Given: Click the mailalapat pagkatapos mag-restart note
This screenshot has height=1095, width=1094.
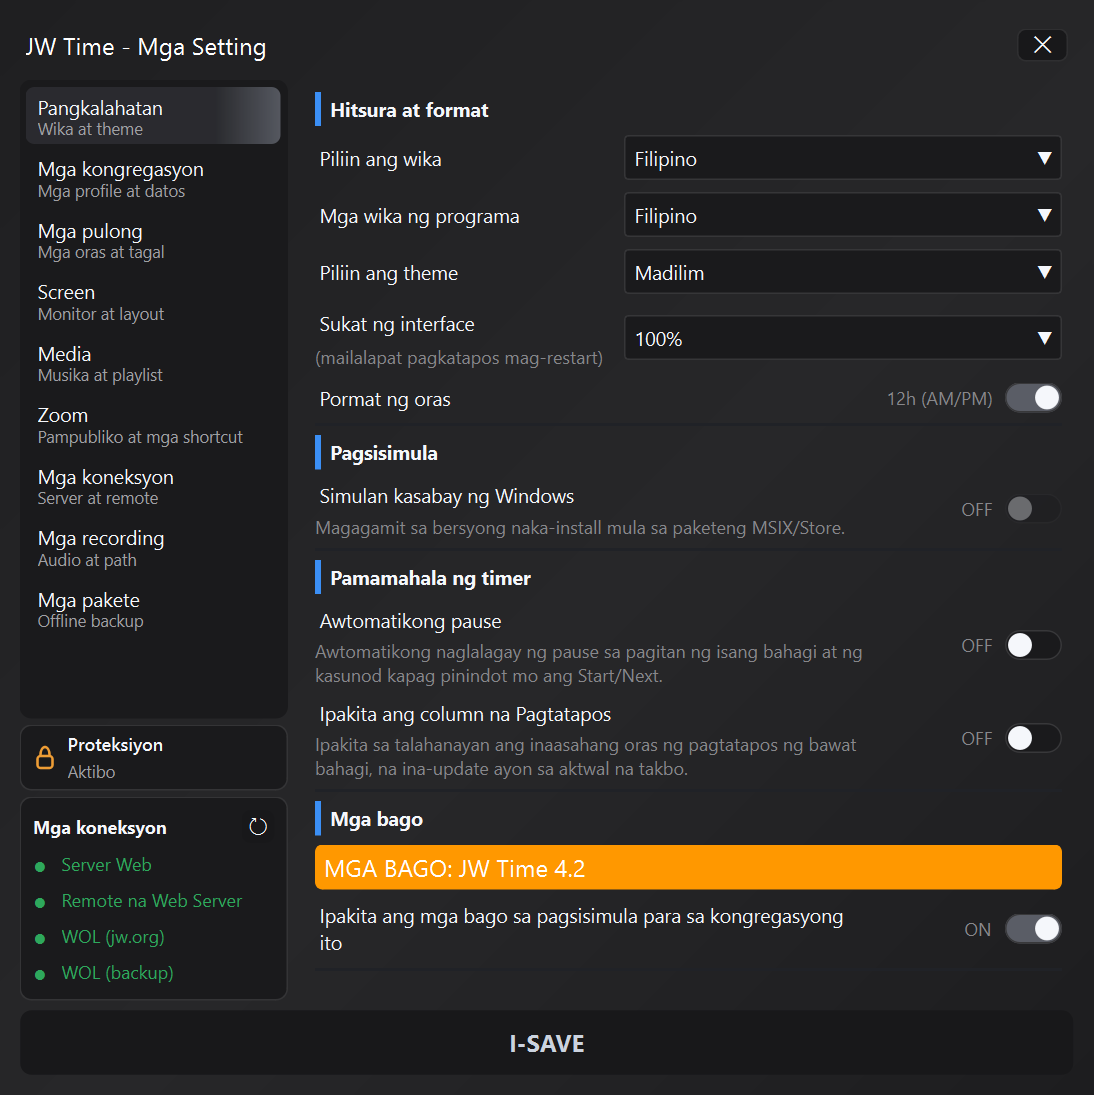Looking at the screenshot, I should 459,358.
